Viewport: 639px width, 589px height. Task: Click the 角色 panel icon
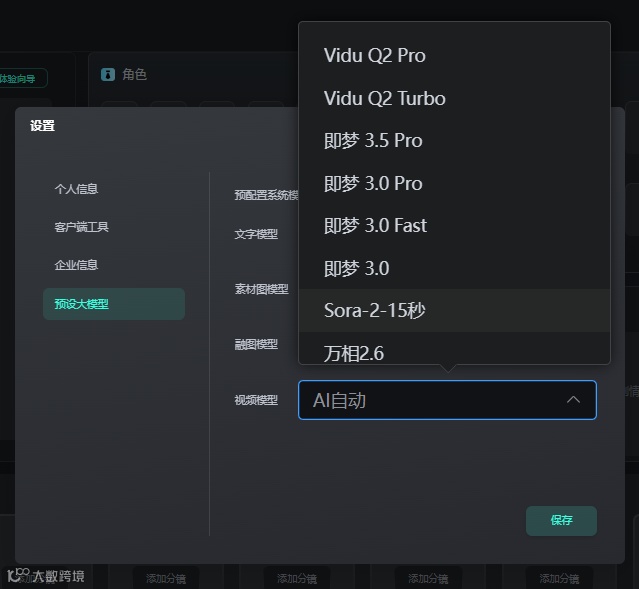[x=108, y=74]
